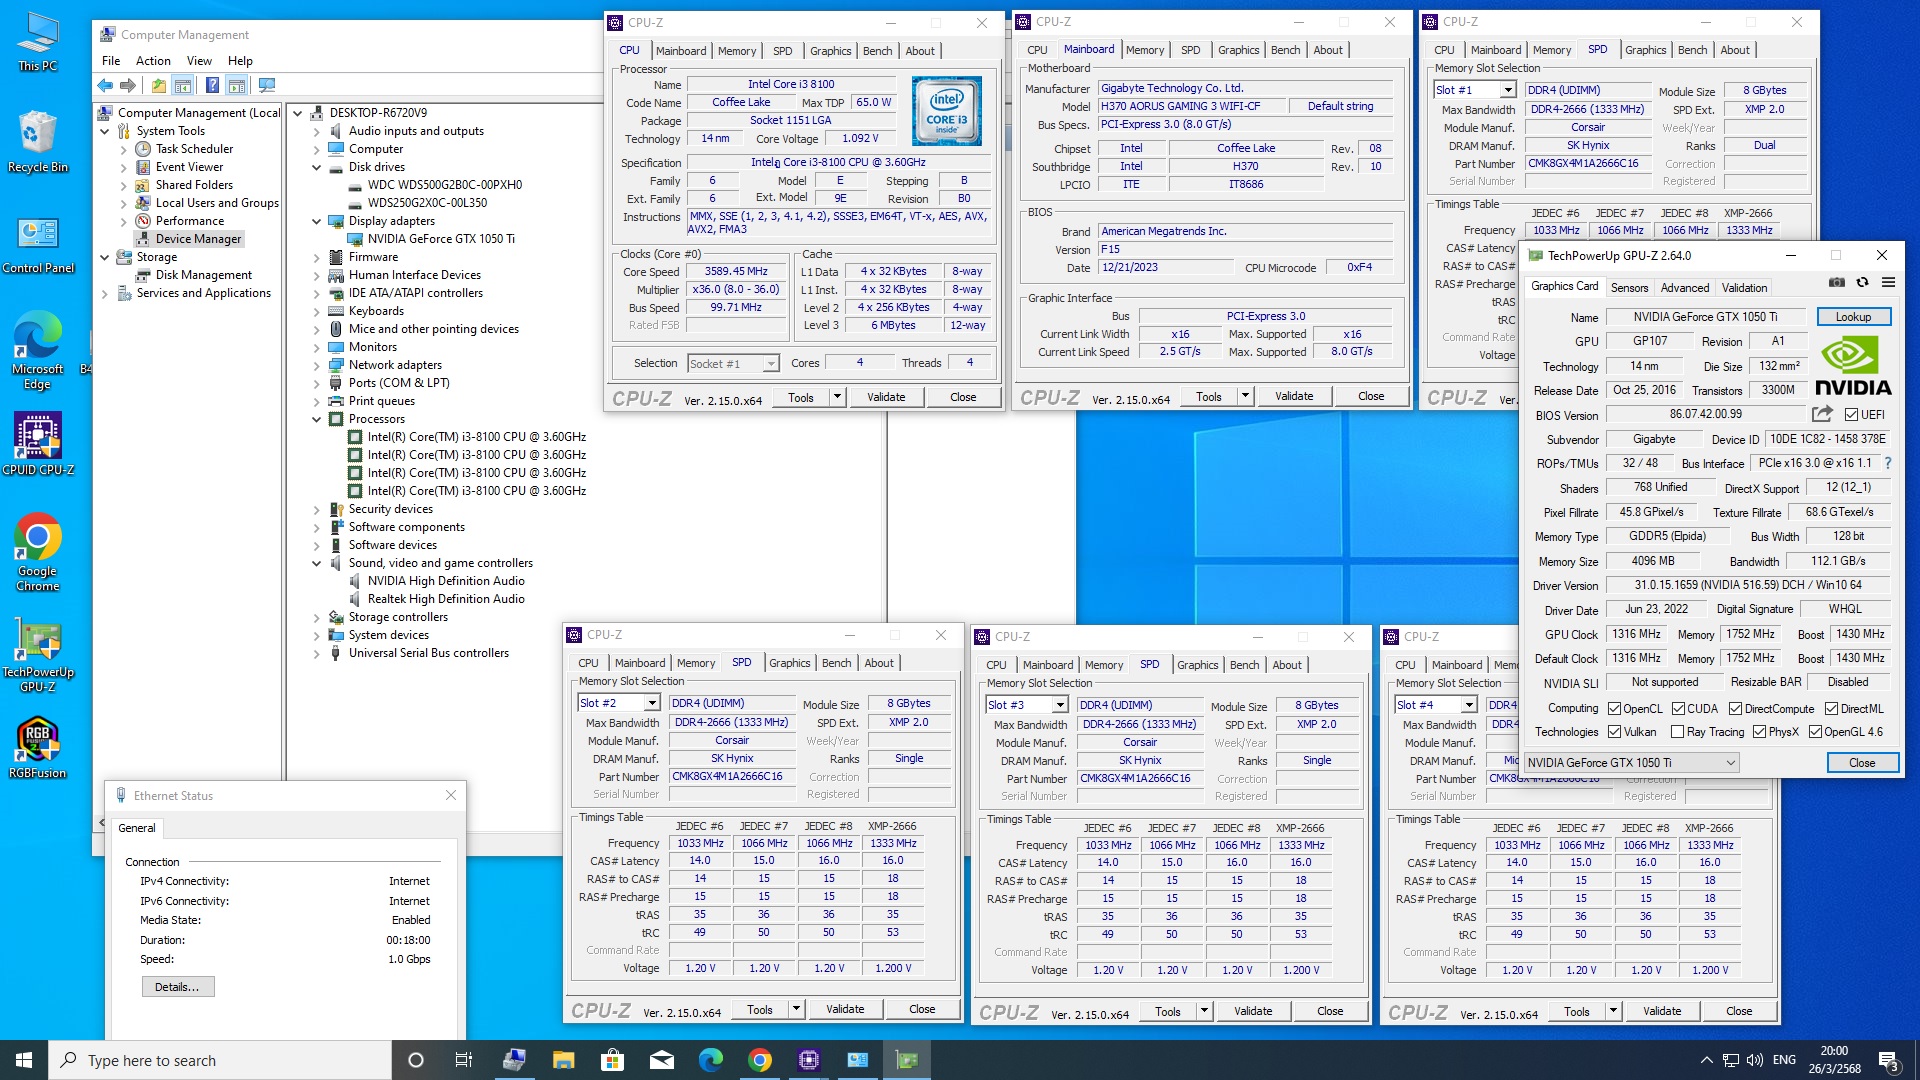
Task: Open the GPU selection dropdown in GPU-Z
Action: [x=1730, y=763]
